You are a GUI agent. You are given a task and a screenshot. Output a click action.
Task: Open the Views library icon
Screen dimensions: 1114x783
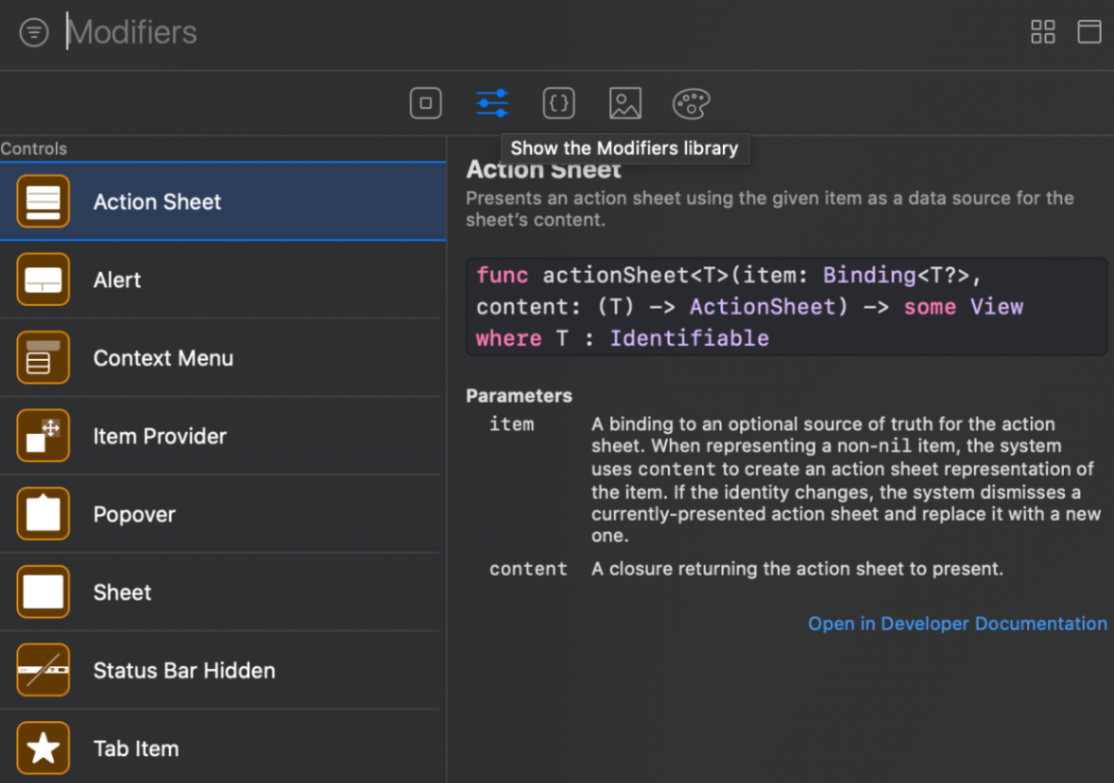pos(425,103)
